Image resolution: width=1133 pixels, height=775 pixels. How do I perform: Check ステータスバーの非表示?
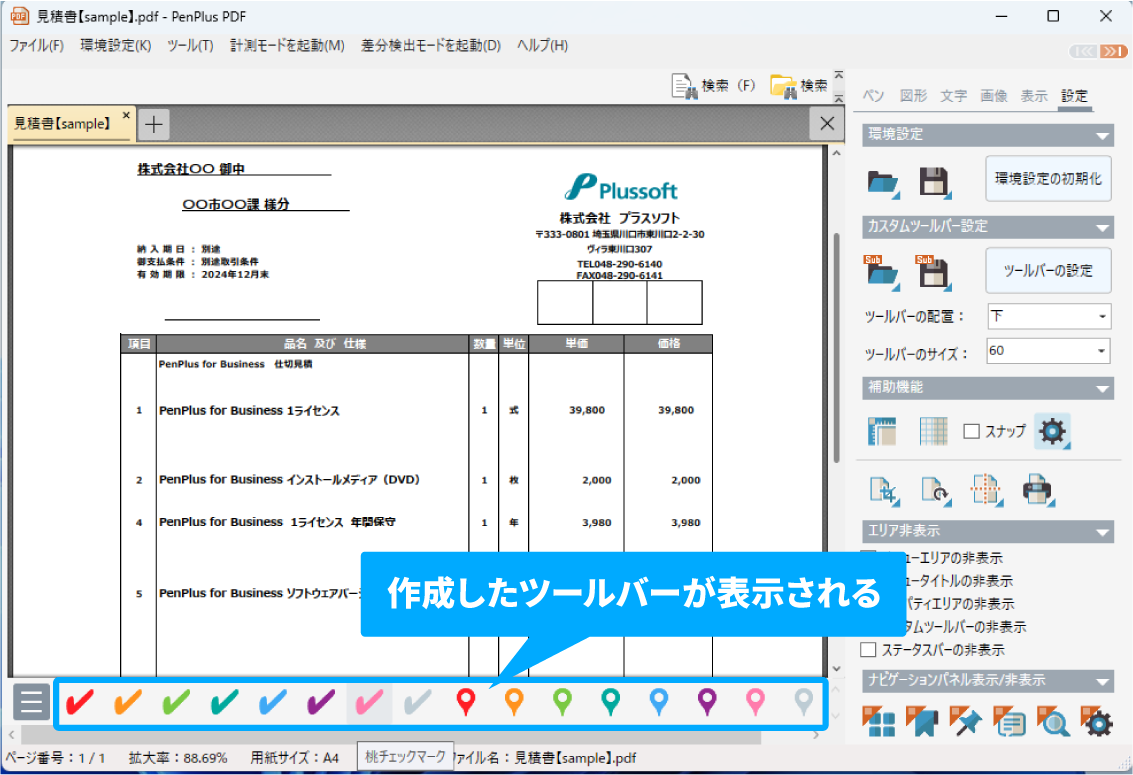869,649
